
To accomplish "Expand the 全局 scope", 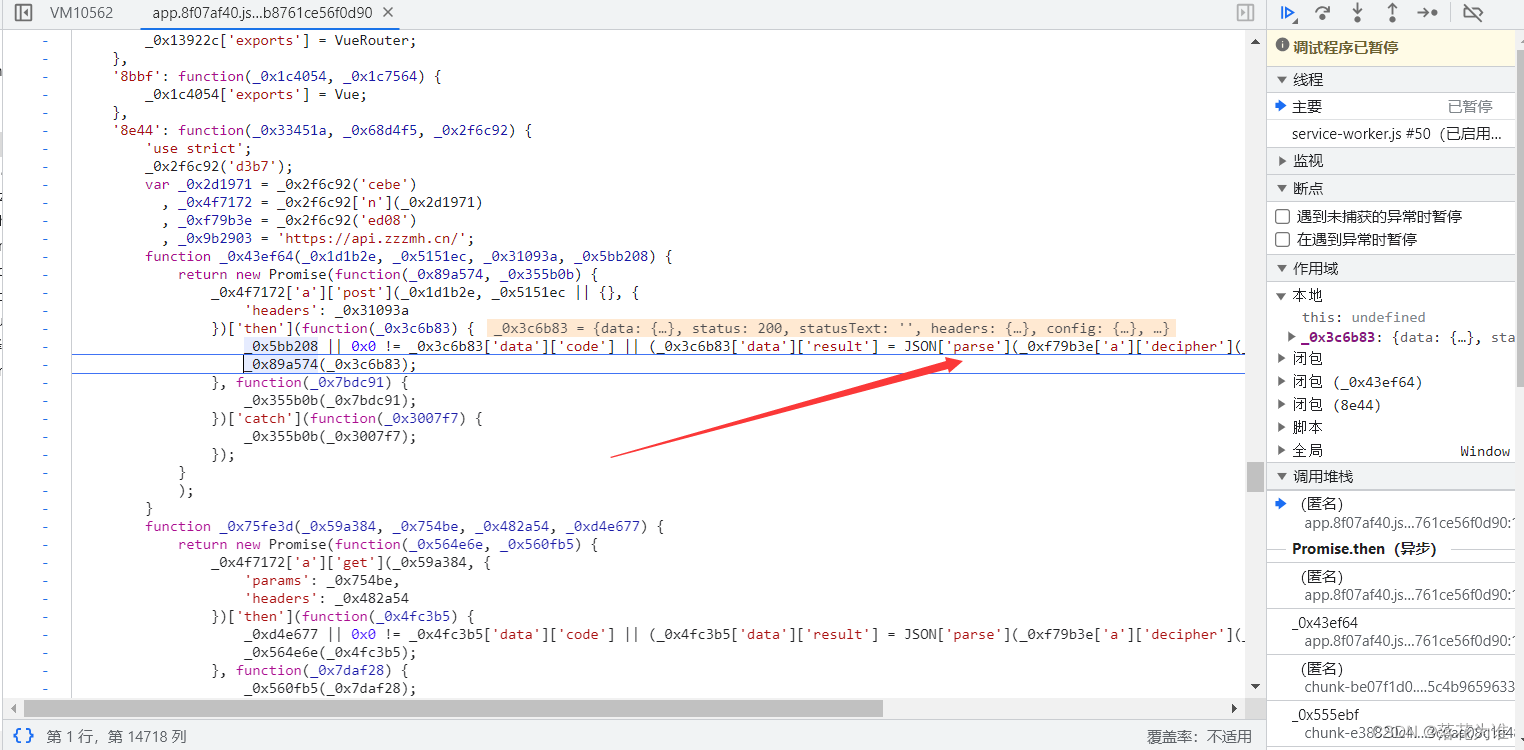I will tap(1282, 450).
